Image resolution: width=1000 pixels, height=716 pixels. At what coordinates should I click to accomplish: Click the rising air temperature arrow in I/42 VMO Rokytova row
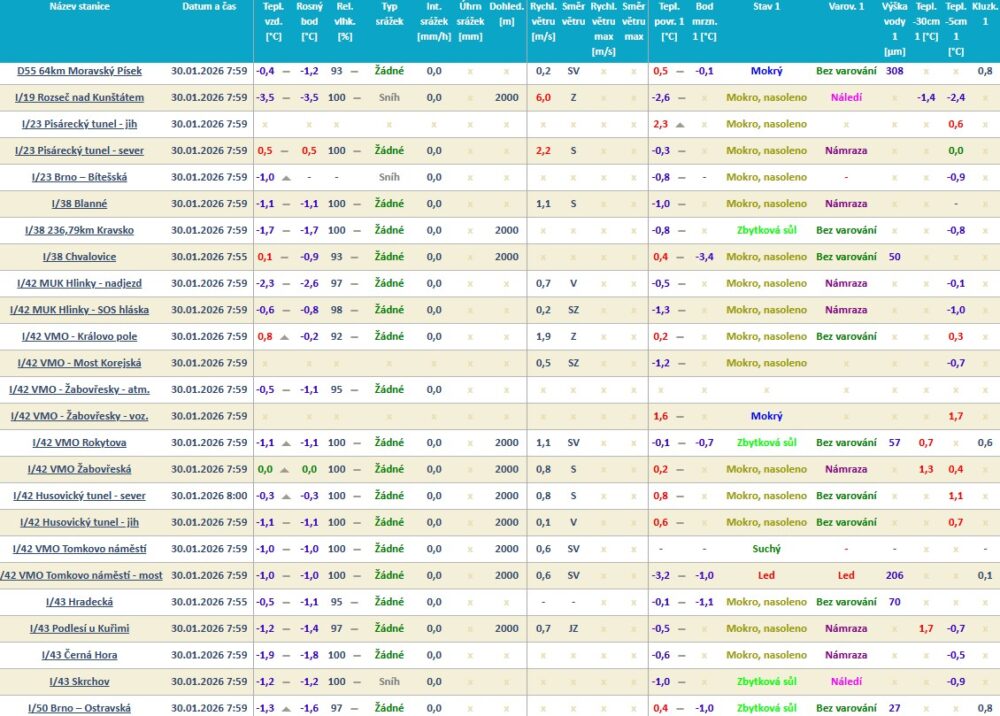pos(286,443)
